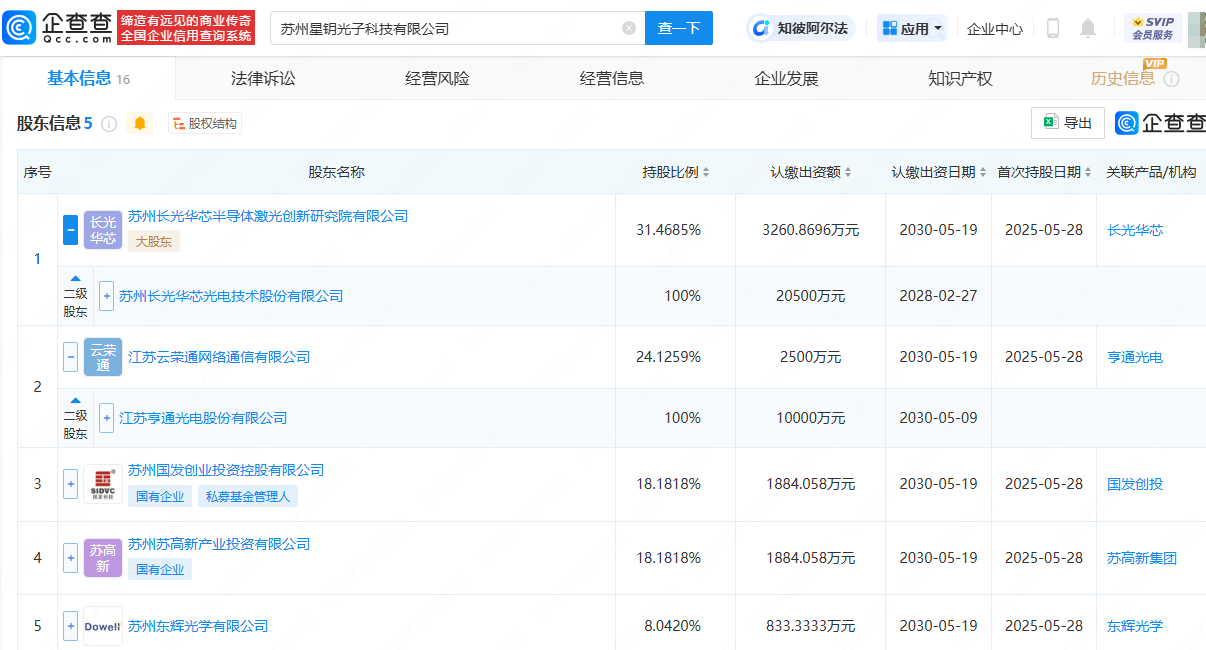
Task: Click the 云荣通 company logo badge
Action: pos(103,357)
